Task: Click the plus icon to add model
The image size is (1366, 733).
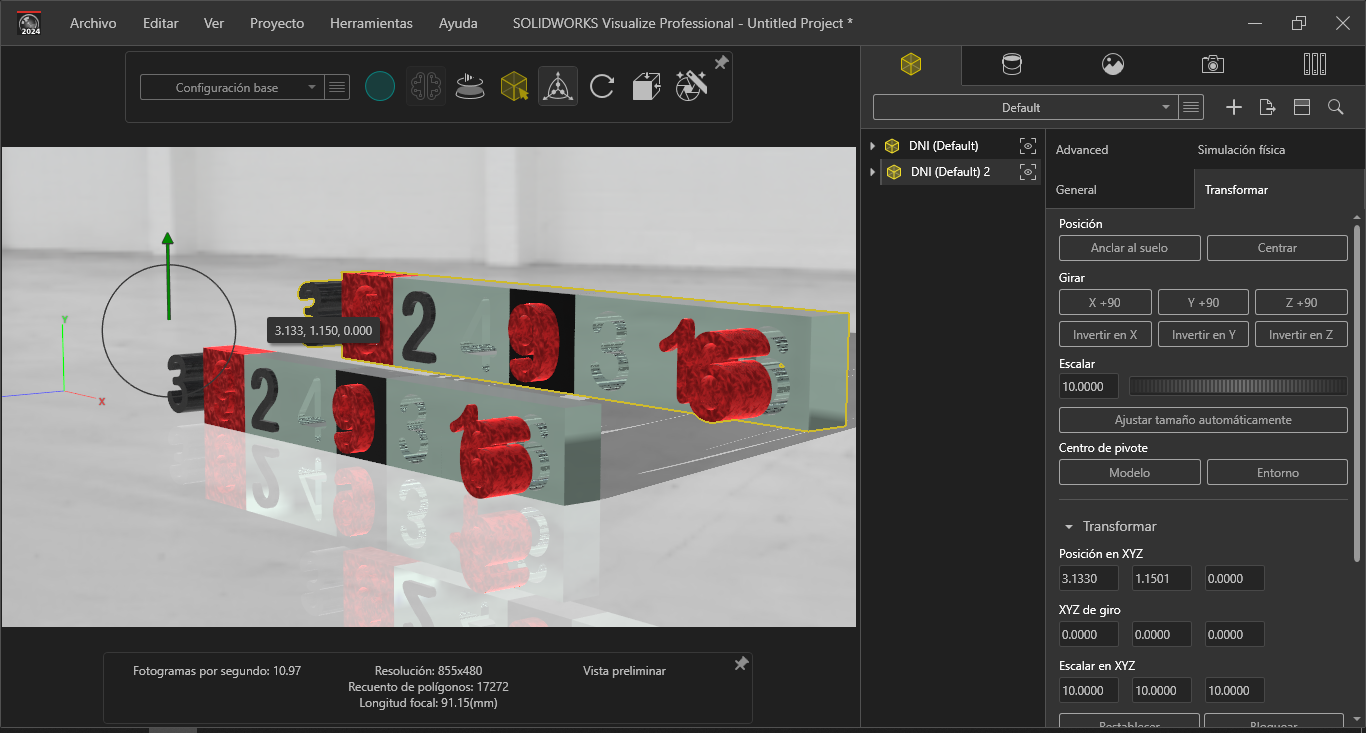Action: 1234,107
